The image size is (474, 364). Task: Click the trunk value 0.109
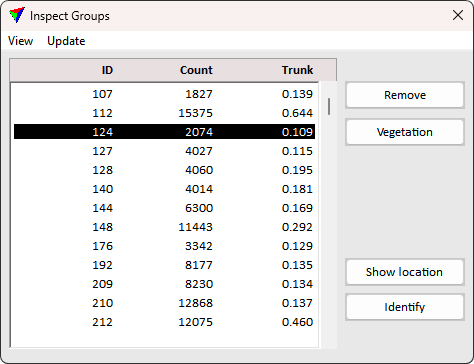click(x=297, y=132)
